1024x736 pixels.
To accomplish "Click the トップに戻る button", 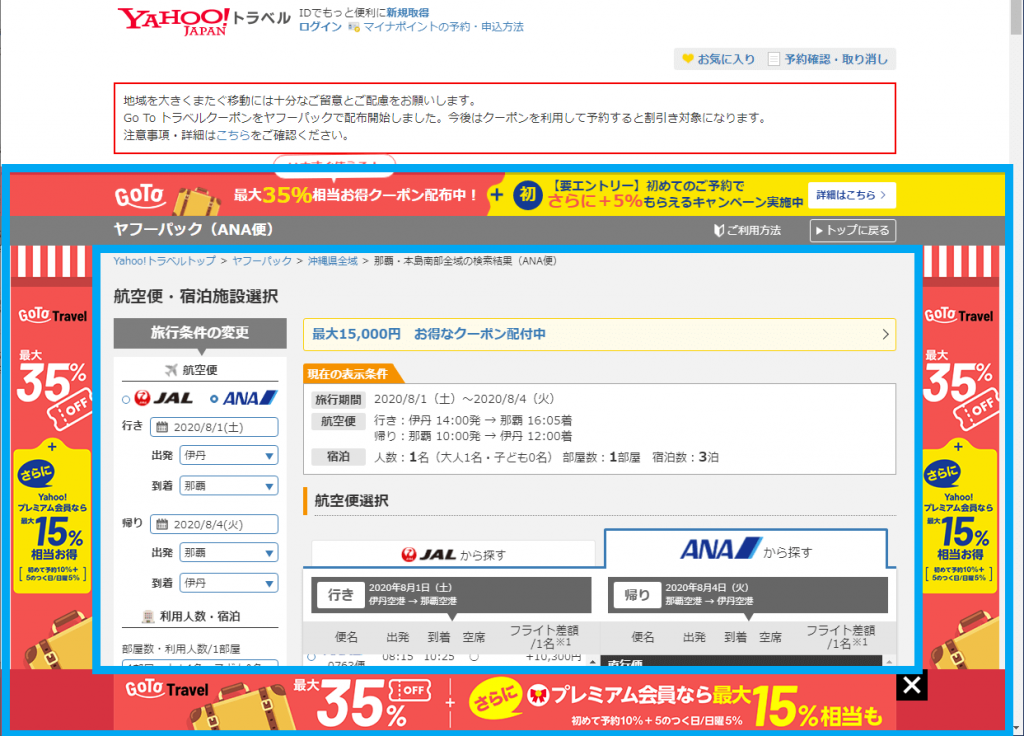I will 853,230.
